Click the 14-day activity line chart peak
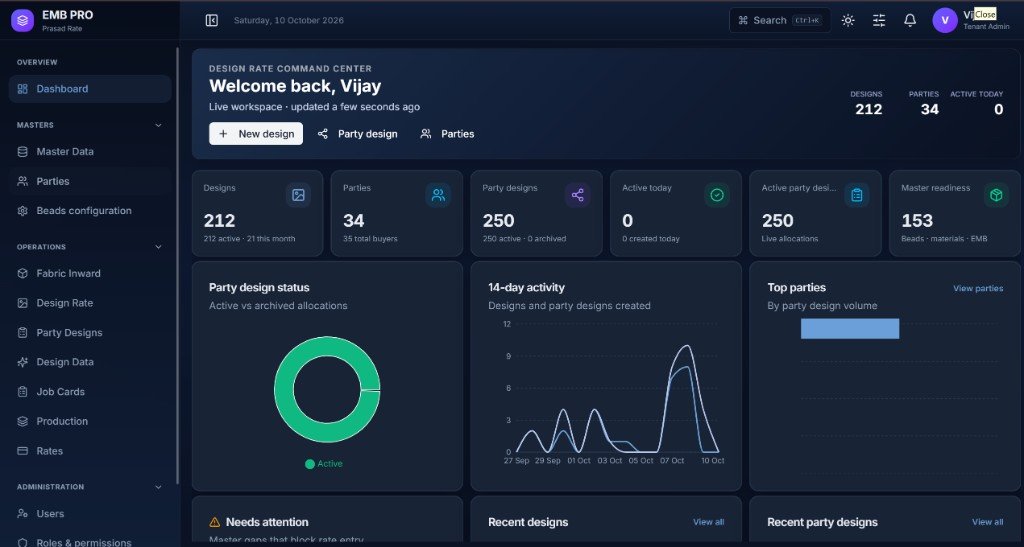Screen dimensions: 1024x547 [686, 347]
